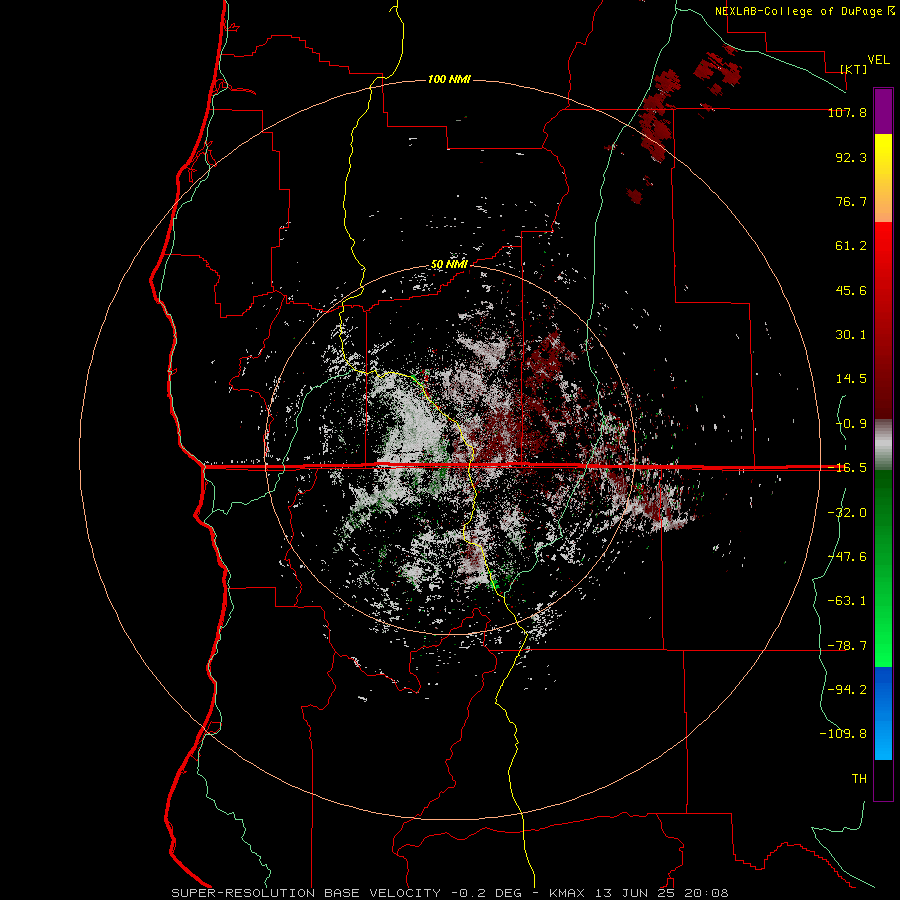Click the 30.1 velocity scale value
Viewport: 900px width, 900px height.
(851, 335)
